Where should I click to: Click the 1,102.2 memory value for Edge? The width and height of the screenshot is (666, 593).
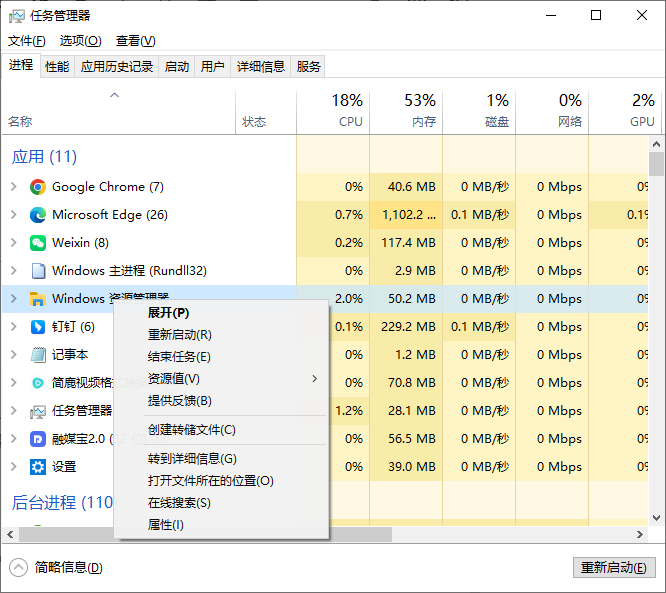tap(409, 215)
